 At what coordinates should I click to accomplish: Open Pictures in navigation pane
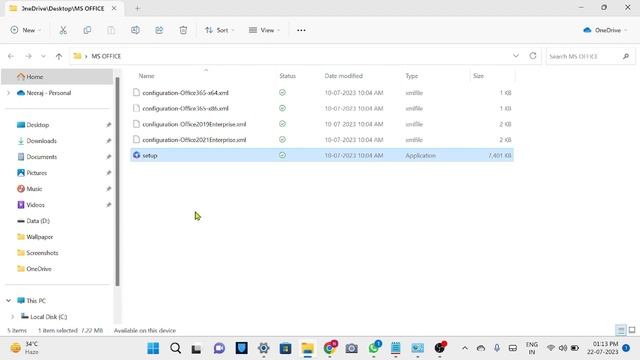[x=36, y=173]
